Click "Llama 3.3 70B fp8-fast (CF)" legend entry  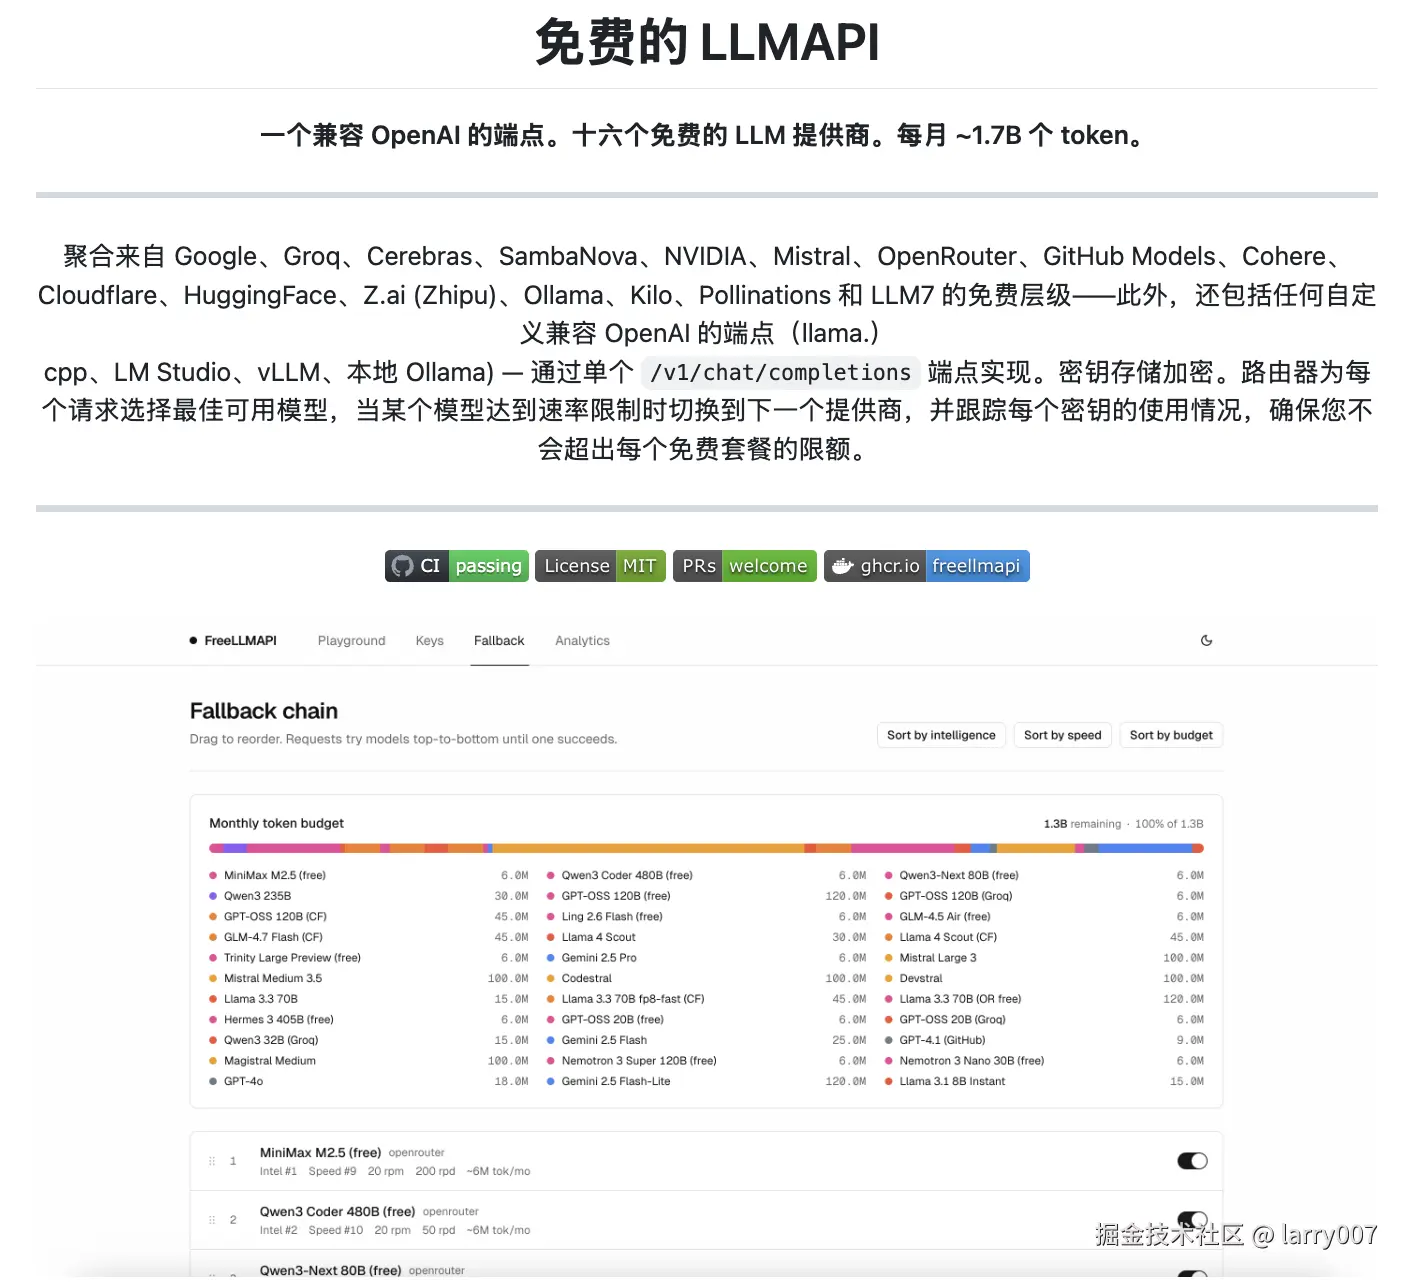coord(633,999)
